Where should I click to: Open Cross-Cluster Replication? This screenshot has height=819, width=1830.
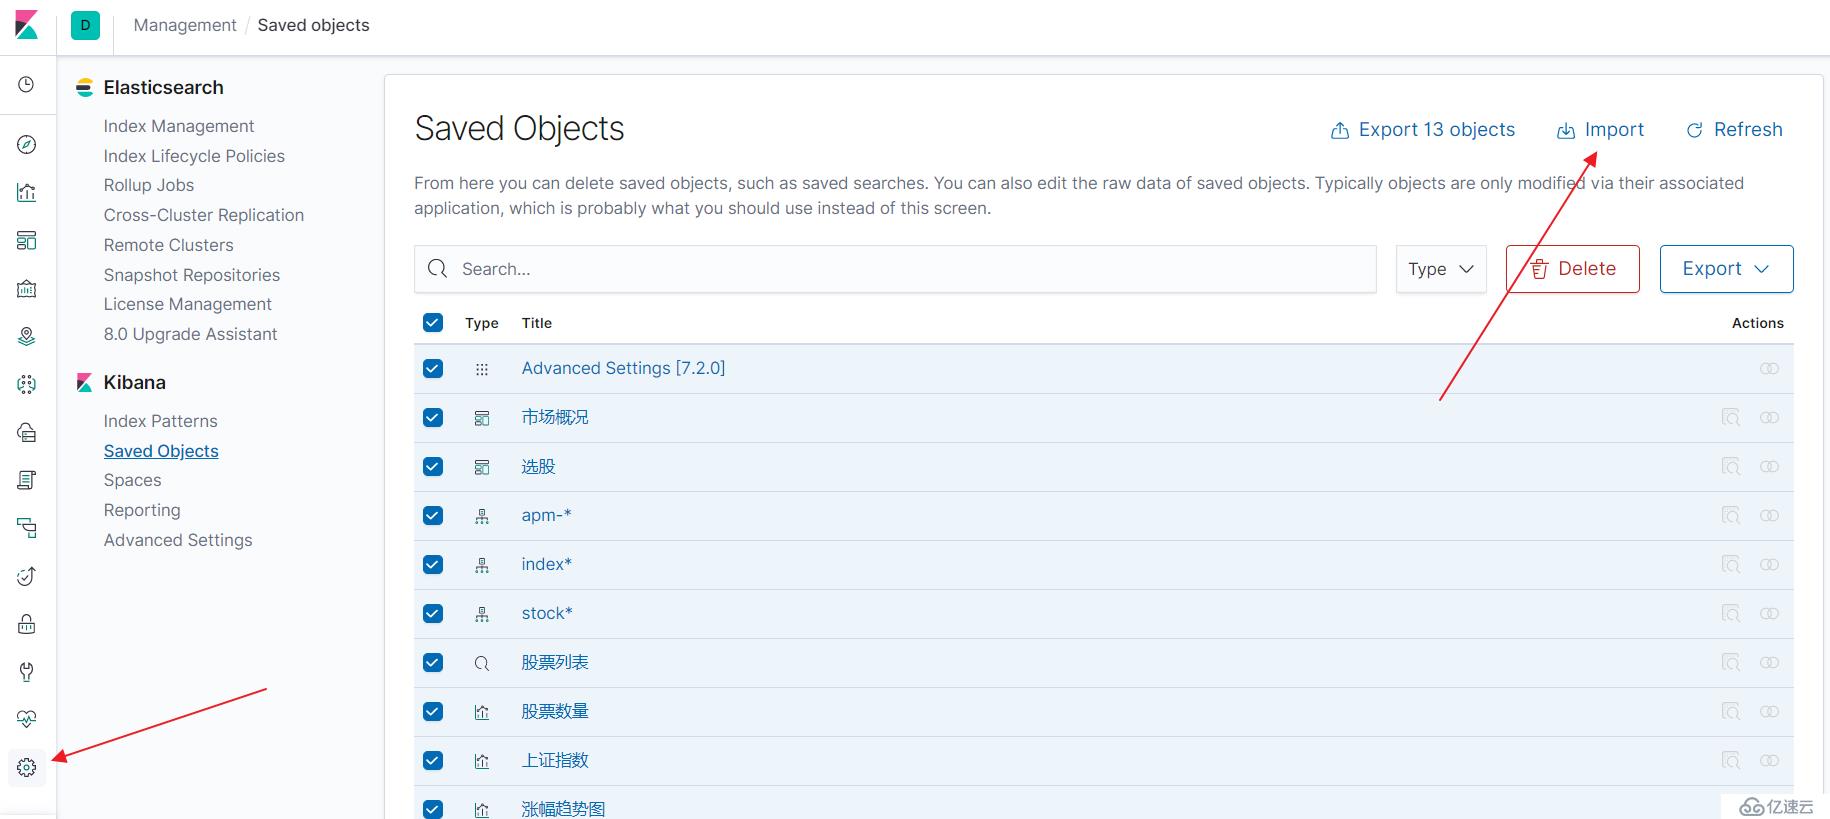[x=204, y=215]
